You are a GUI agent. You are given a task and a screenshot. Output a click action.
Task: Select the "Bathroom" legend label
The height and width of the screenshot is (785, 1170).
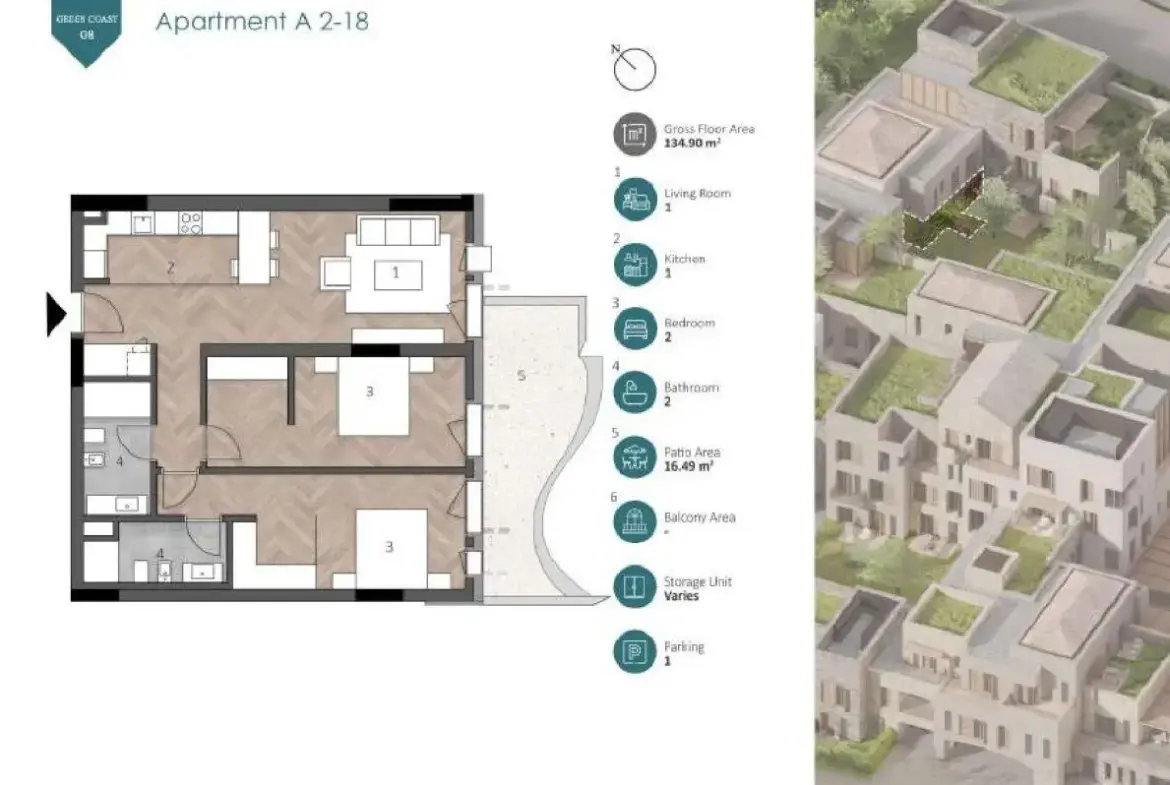(692, 388)
